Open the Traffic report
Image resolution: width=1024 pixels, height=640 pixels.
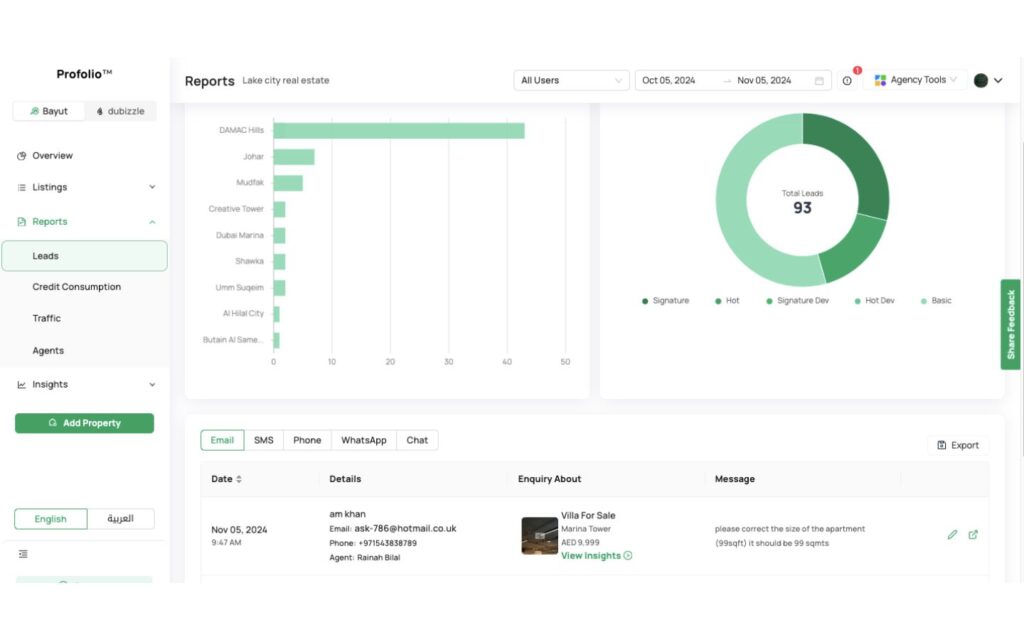(x=46, y=318)
